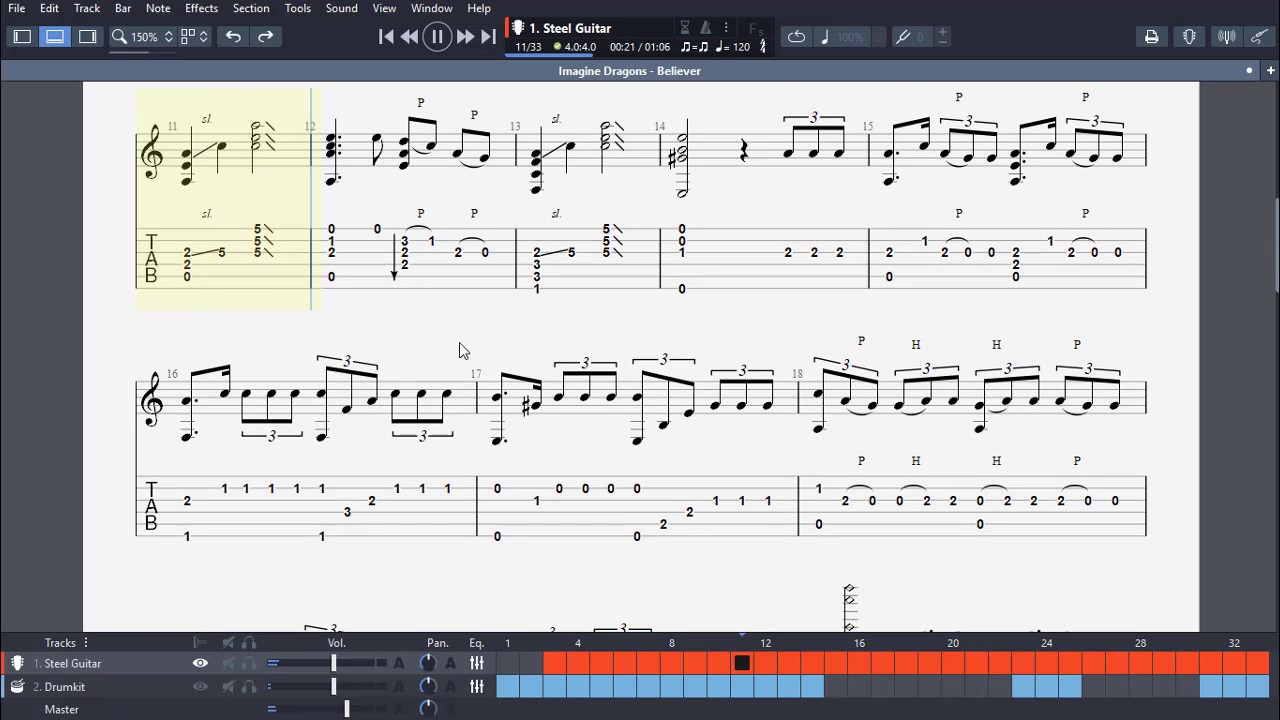Viewport: 1280px width, 720px height.
Task: Open the tuner
Action: [x=1227, y=37]
